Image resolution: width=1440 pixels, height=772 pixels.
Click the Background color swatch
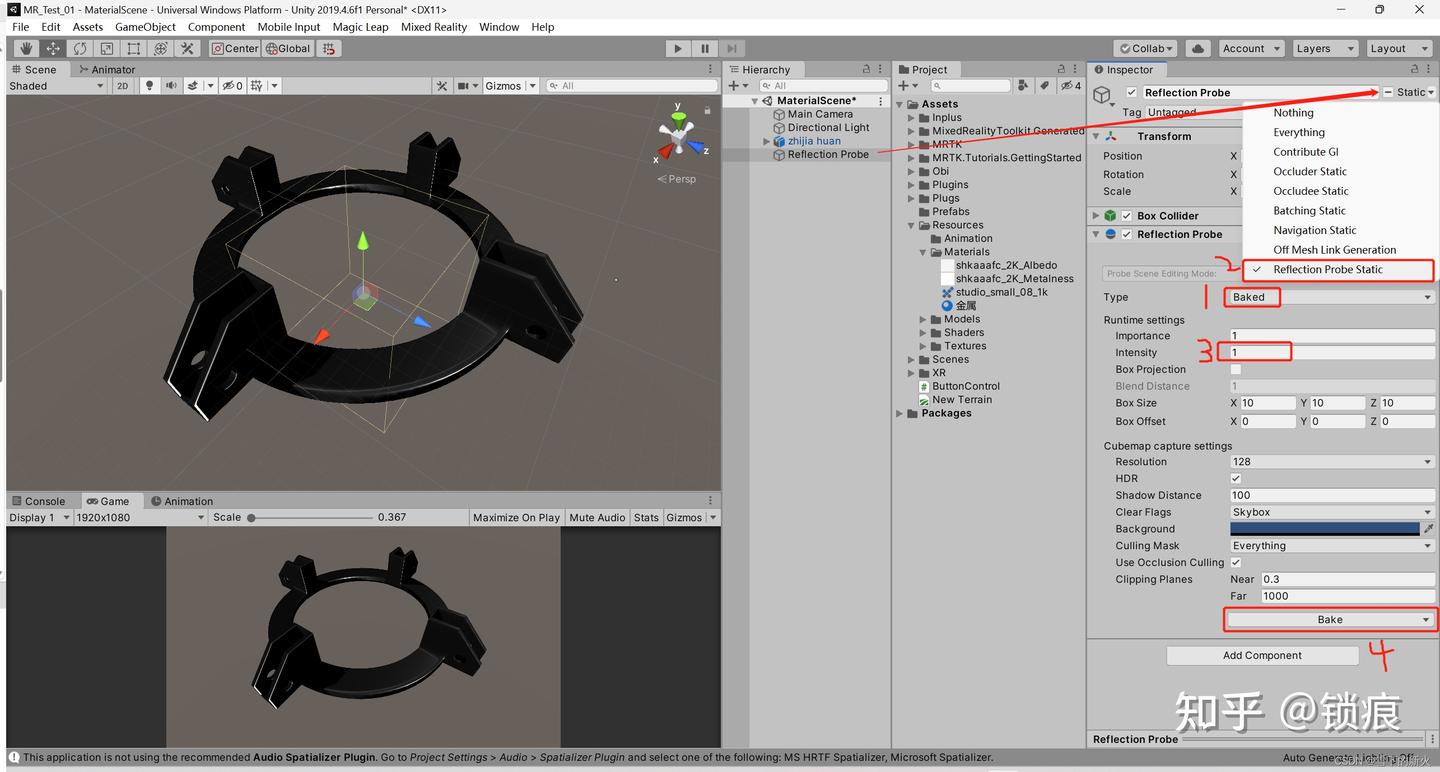coord(1325,529)
